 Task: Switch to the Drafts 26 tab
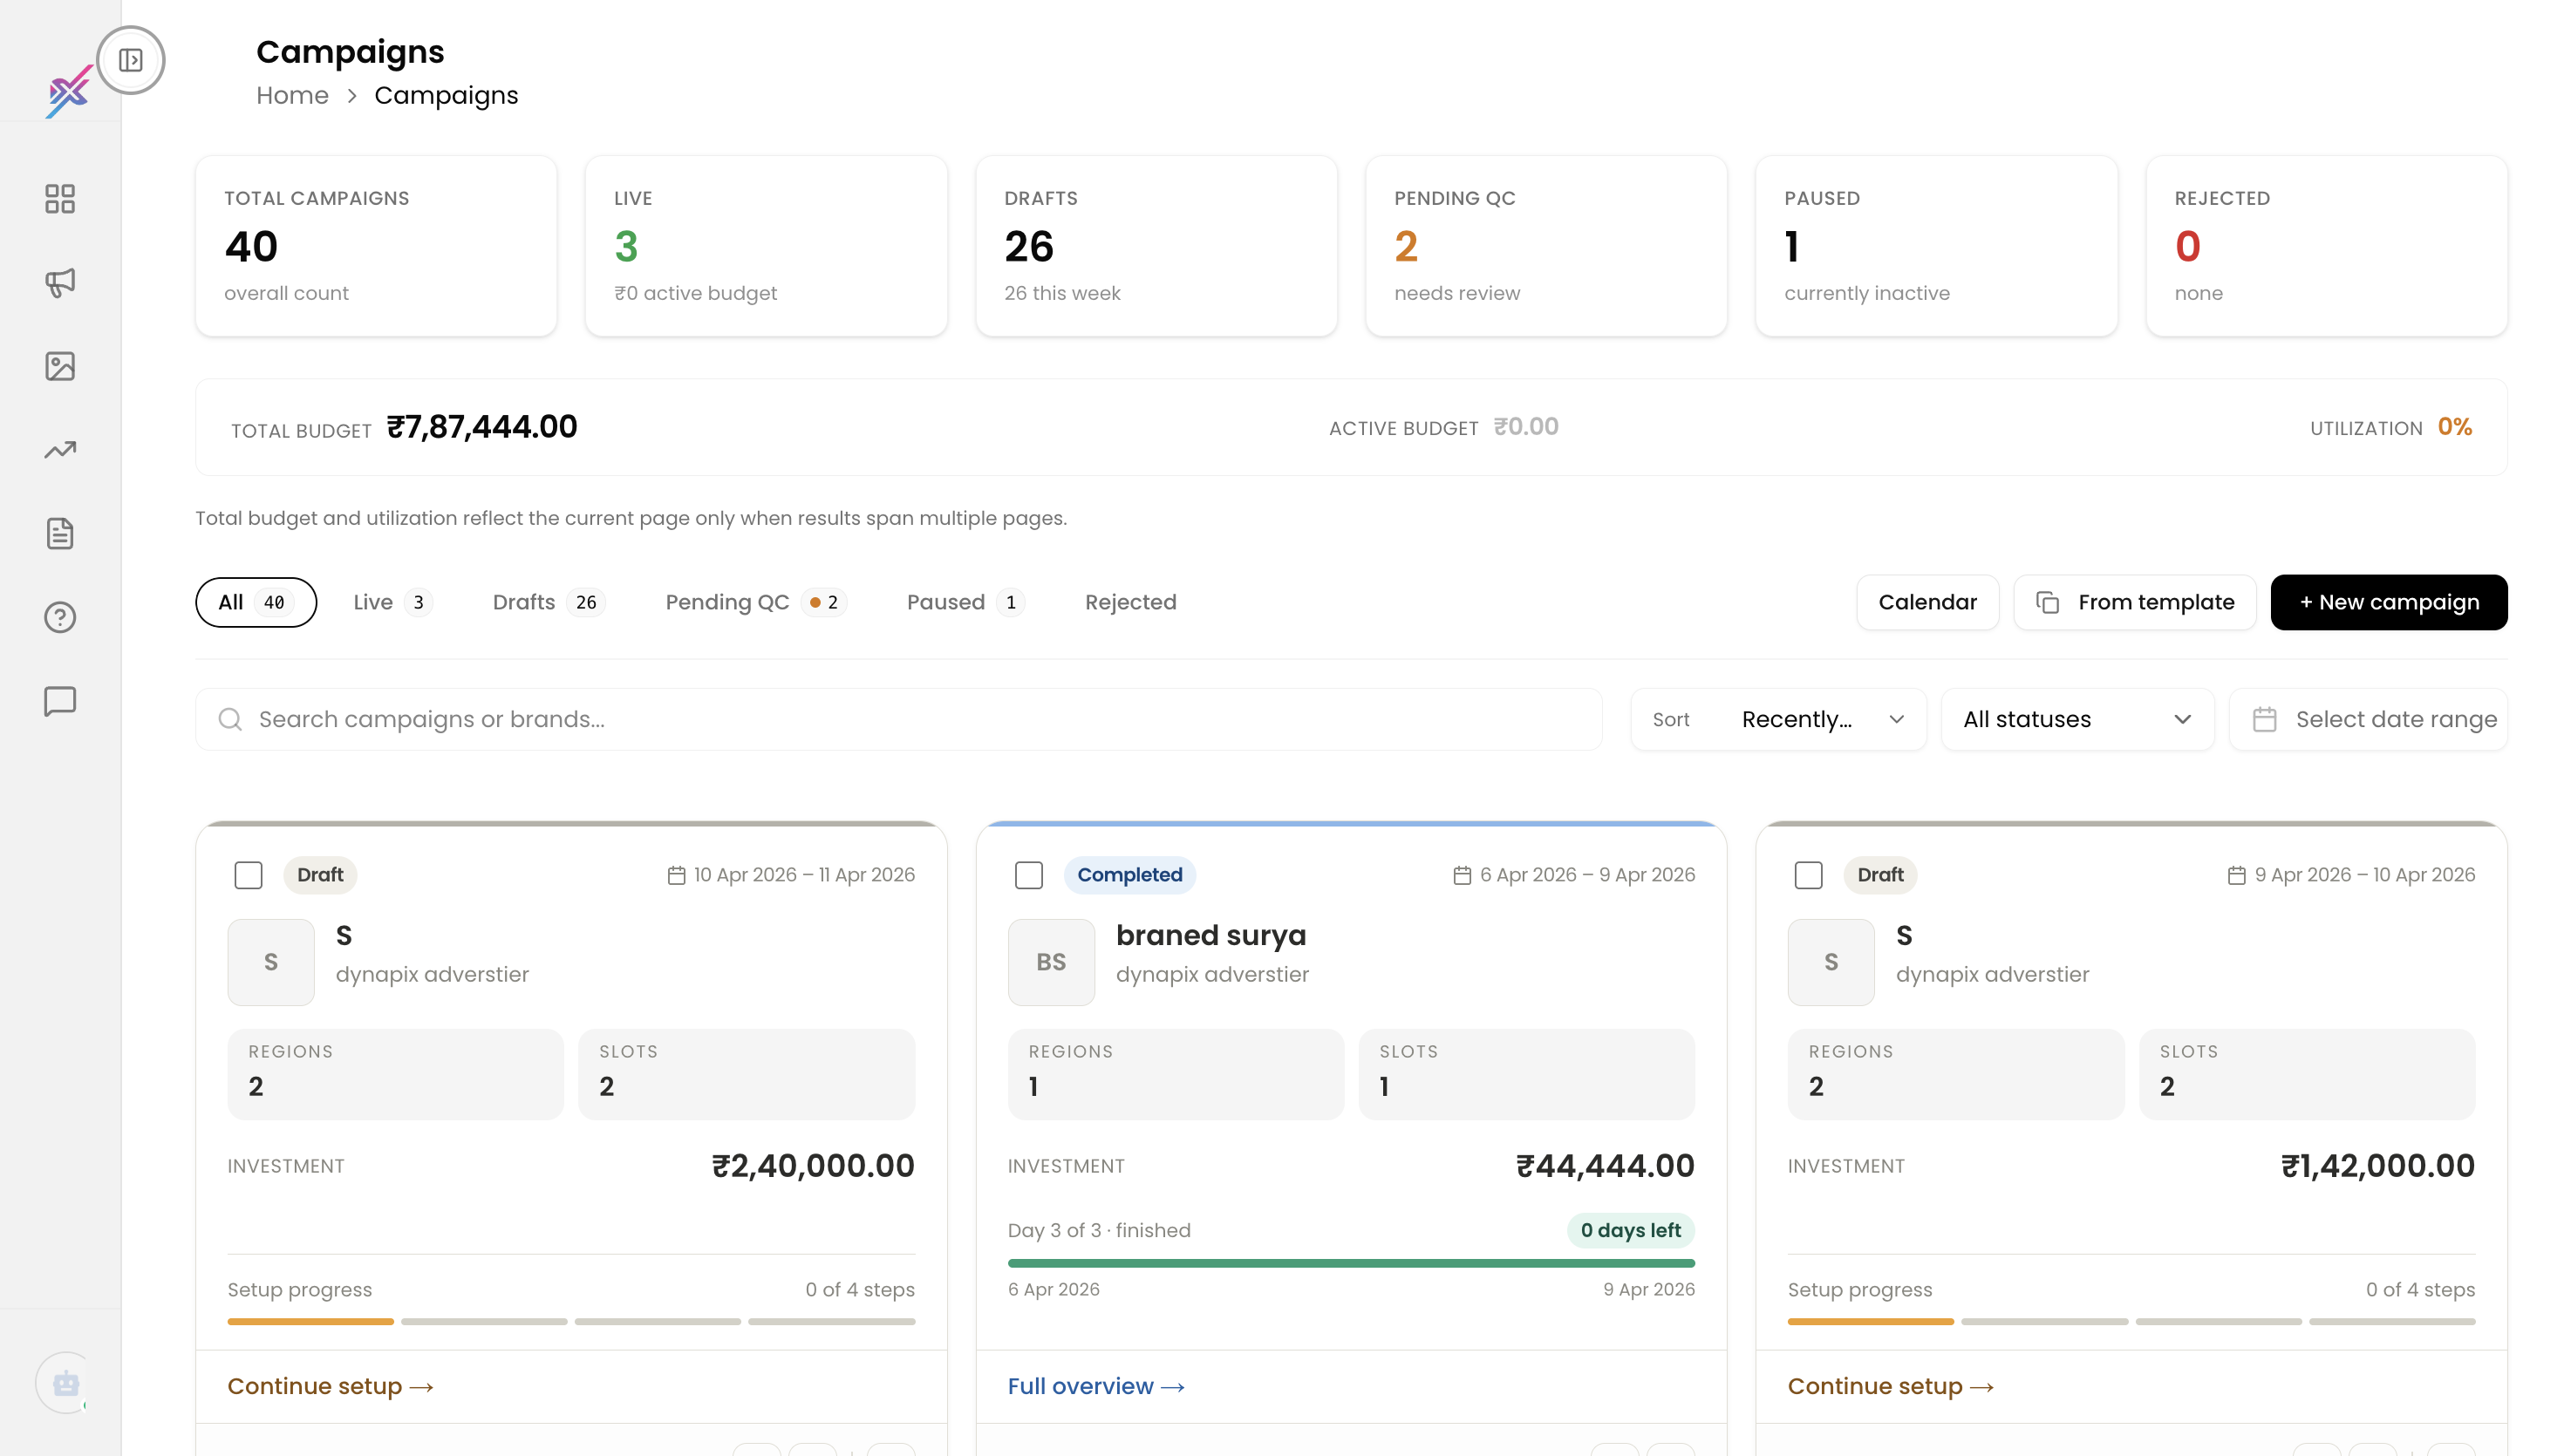point(548,602)
